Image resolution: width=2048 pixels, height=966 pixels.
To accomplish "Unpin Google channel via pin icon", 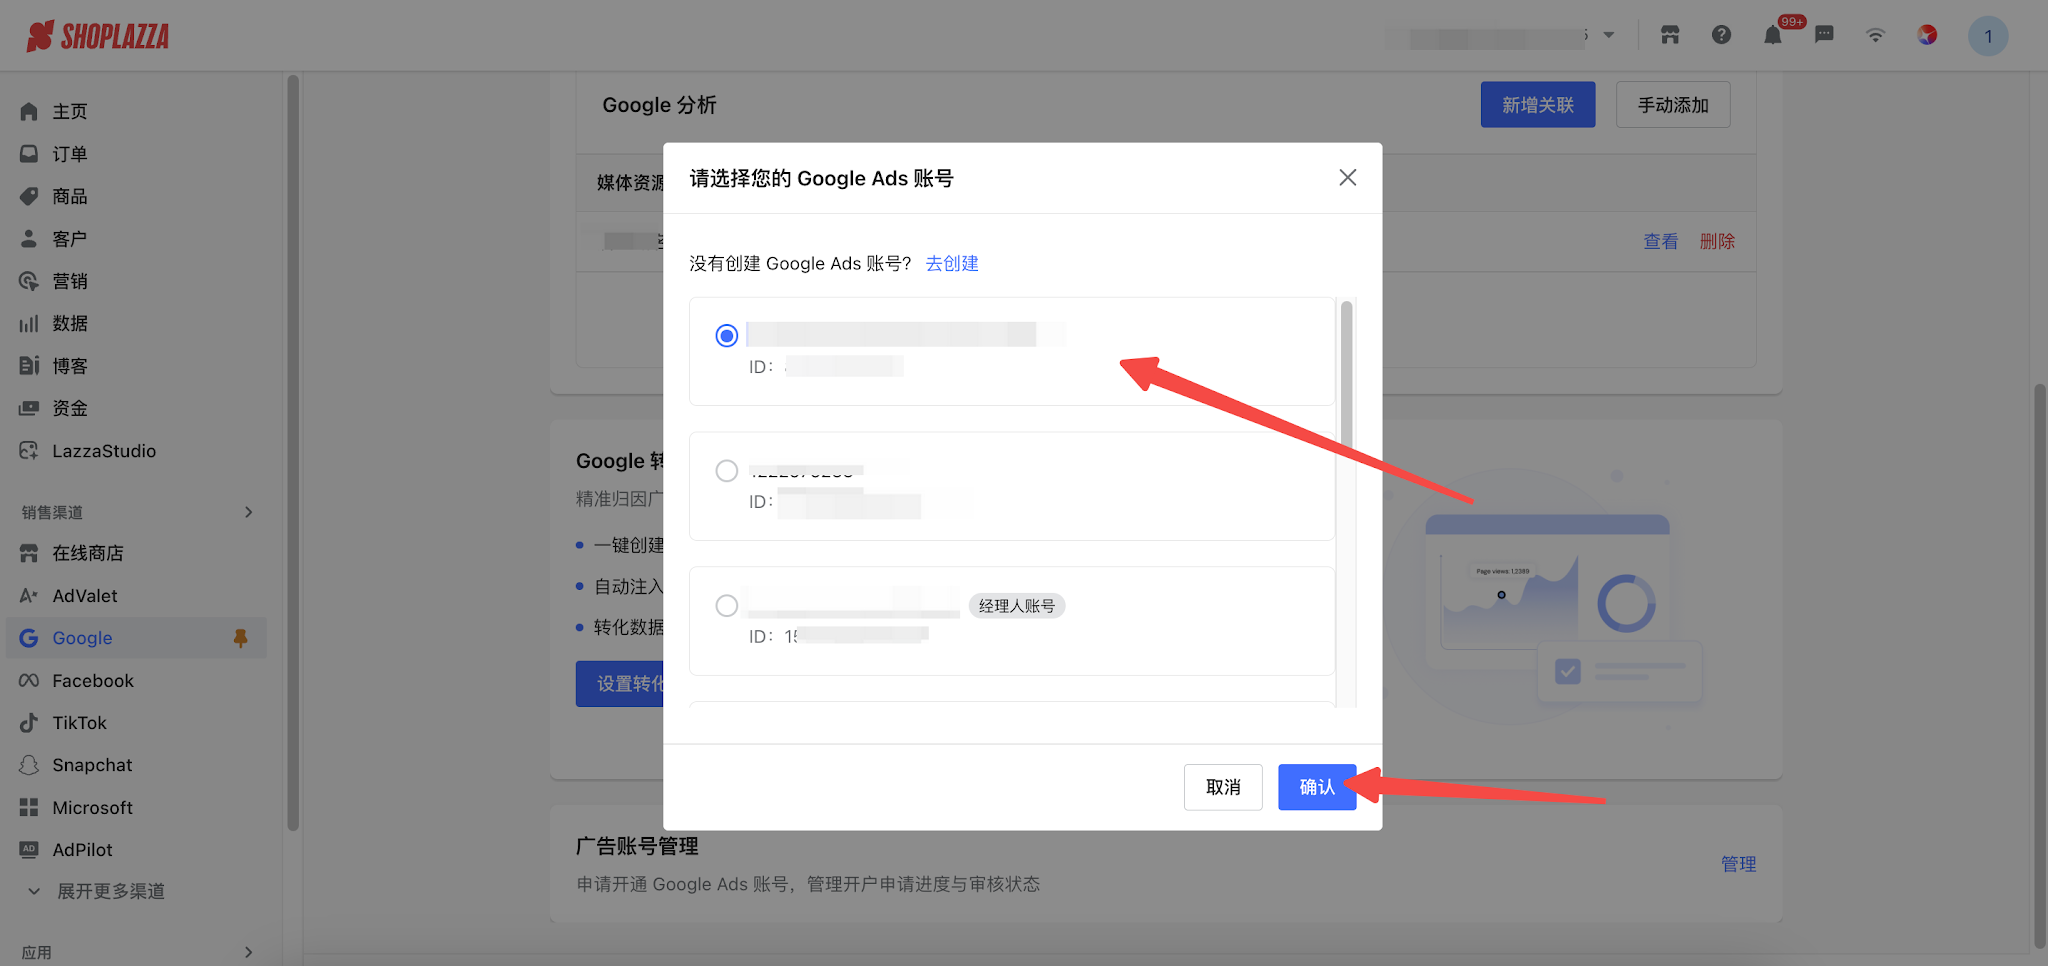I will click(240, 638).
